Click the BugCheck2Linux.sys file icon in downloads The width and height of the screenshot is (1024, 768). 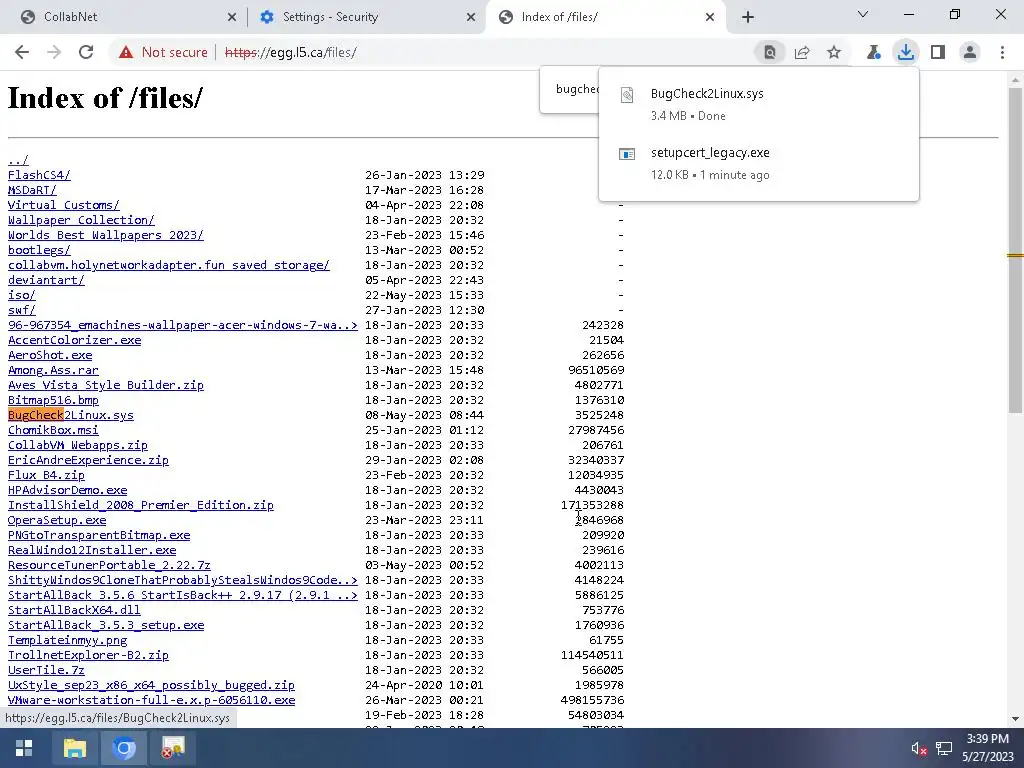click(x=627, y=95)
